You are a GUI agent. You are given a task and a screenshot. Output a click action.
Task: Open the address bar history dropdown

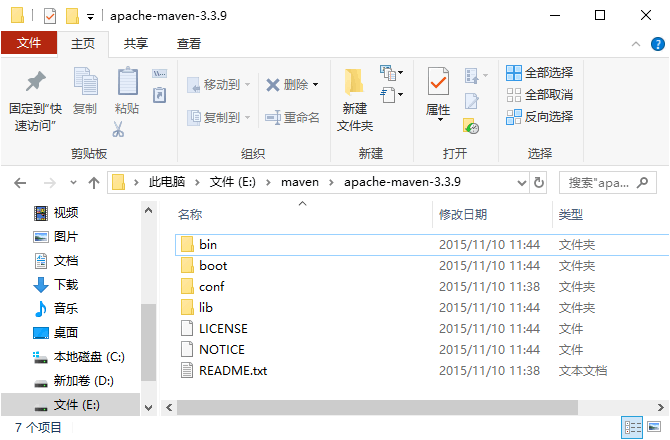[522, 182]
